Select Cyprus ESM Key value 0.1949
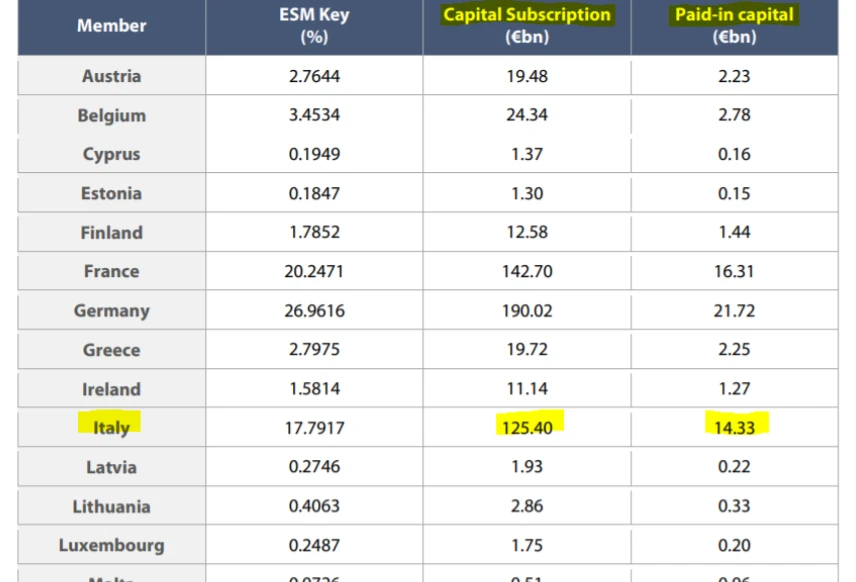The width and height of the screenshot is (856, 582). (x=314, y=154)
